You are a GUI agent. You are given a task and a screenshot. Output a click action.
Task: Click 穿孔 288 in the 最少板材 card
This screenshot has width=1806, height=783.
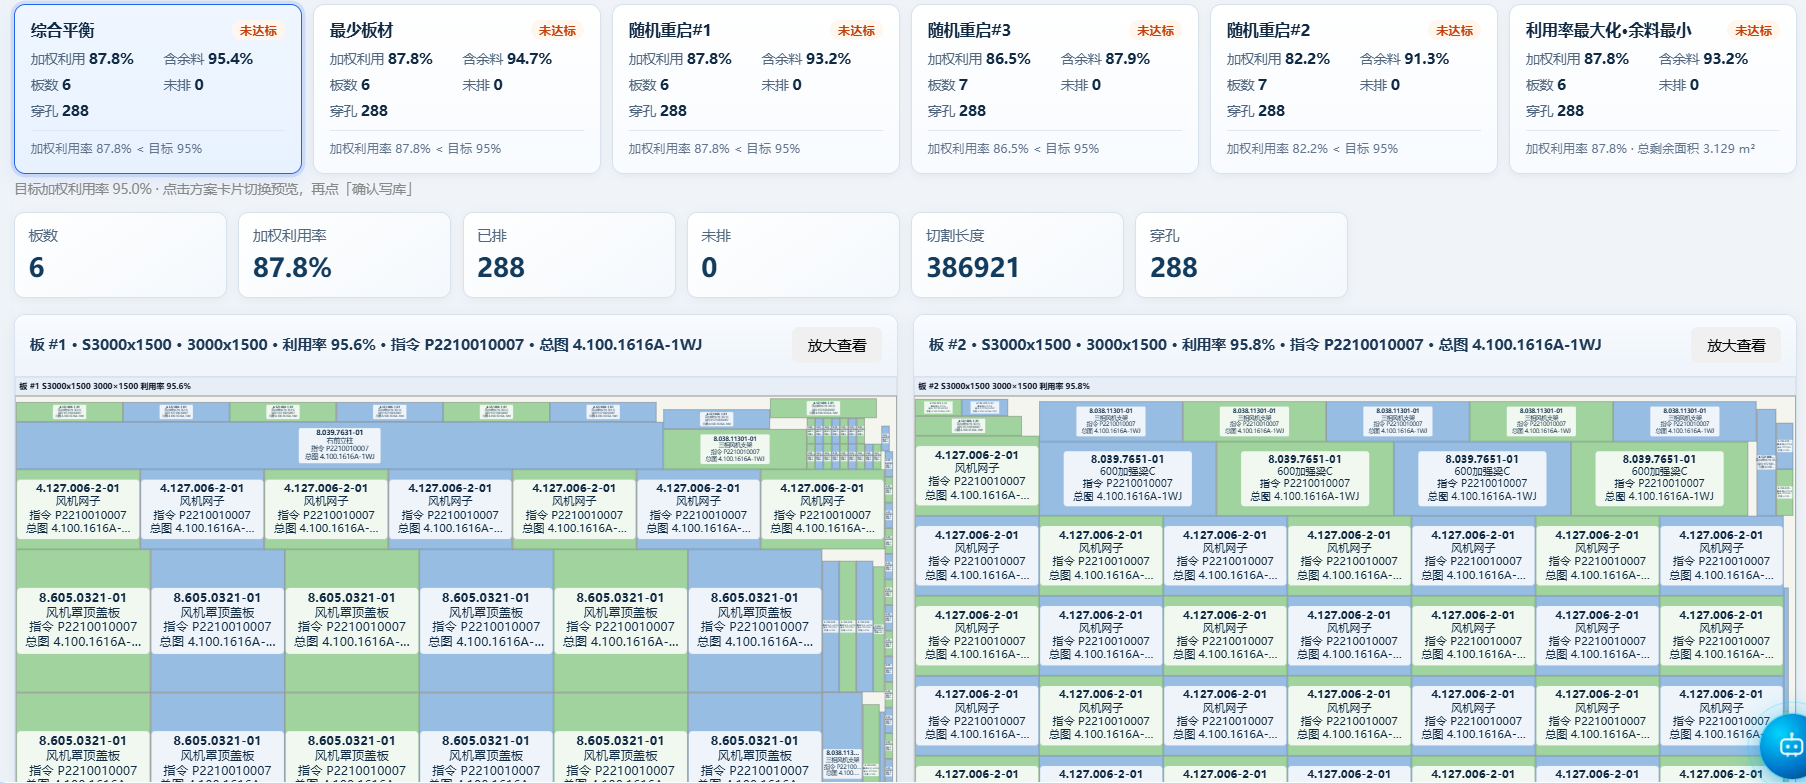tap(358, 111)
